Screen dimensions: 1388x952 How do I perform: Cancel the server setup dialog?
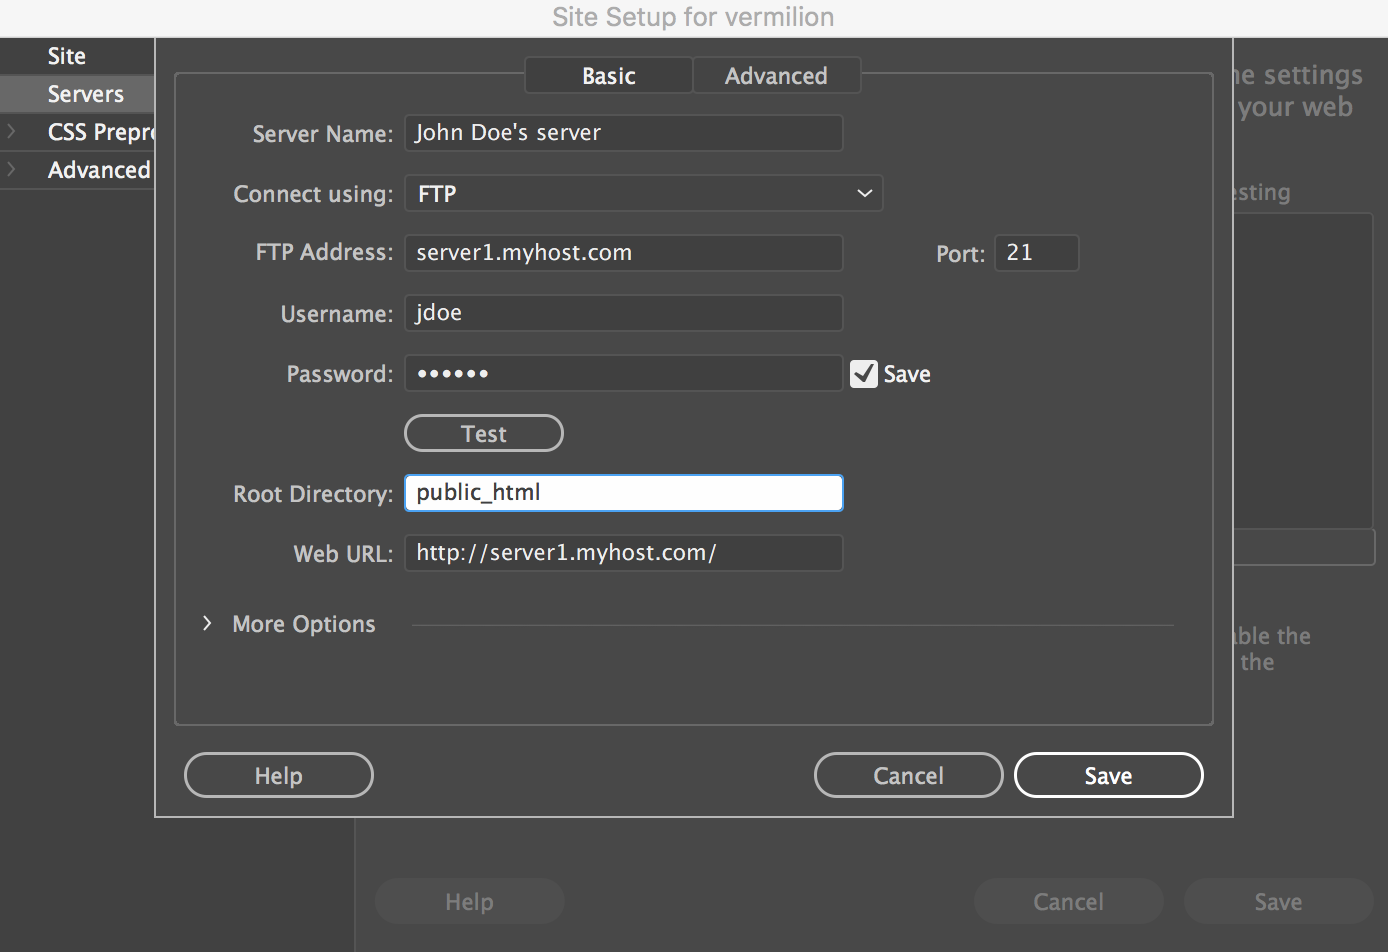click(x=908, y=775)
